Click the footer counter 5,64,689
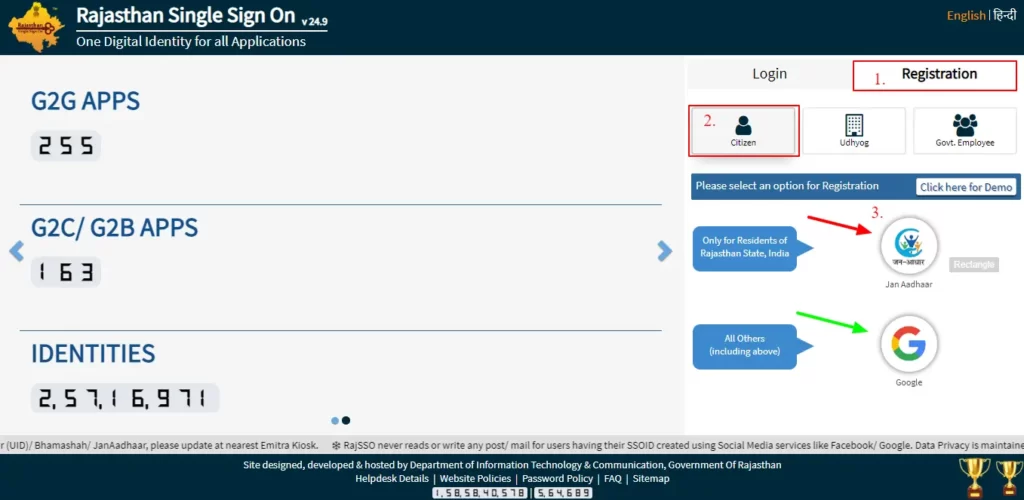Screen dimensions: 1024x500 click(x=564, y=493)
